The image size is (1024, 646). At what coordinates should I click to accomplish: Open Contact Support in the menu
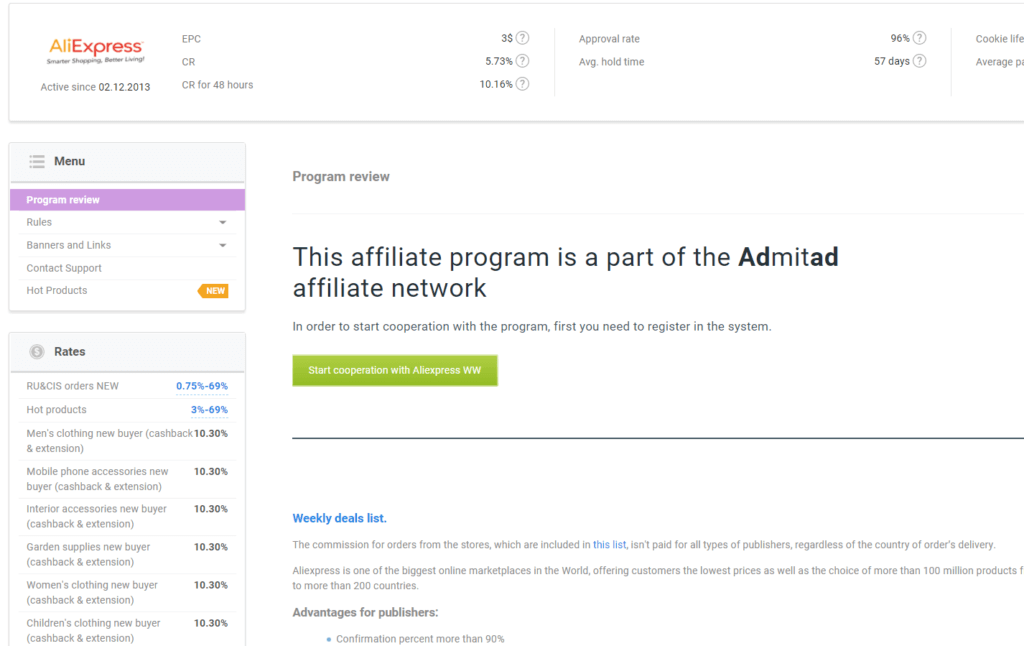pos(64,268)
